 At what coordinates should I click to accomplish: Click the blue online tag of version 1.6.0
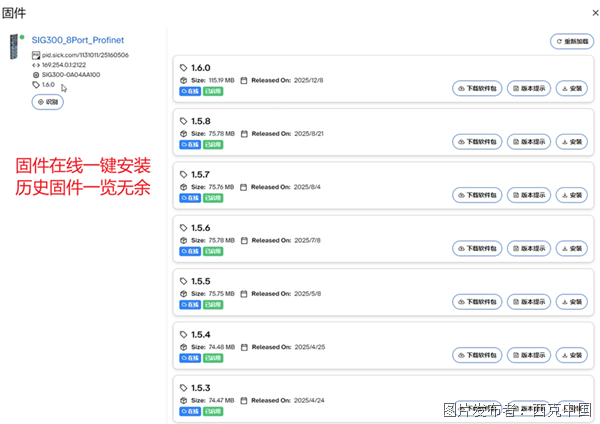click(x=190, y=91)
